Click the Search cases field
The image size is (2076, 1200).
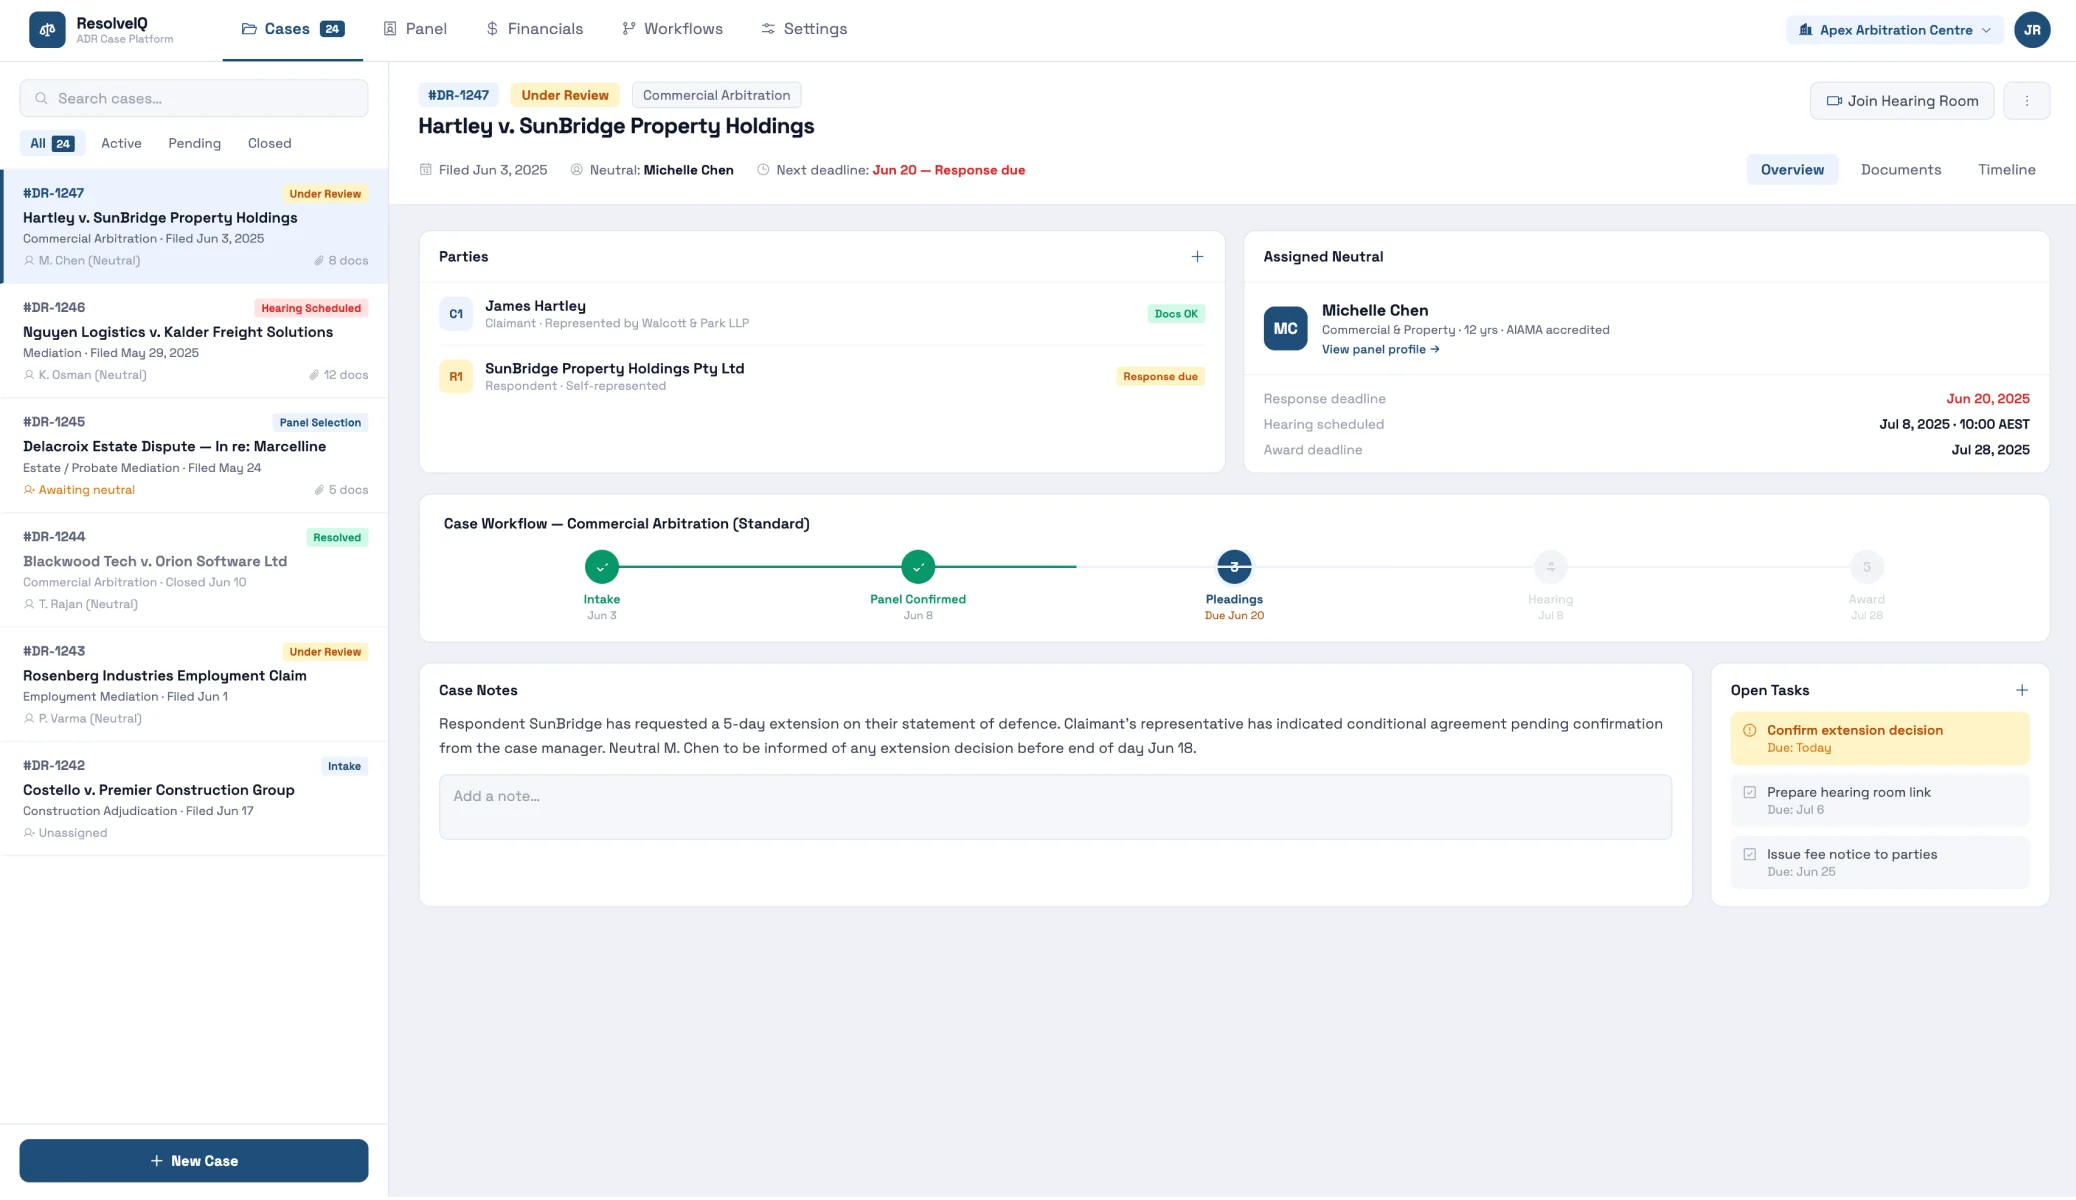click(194, 99)
